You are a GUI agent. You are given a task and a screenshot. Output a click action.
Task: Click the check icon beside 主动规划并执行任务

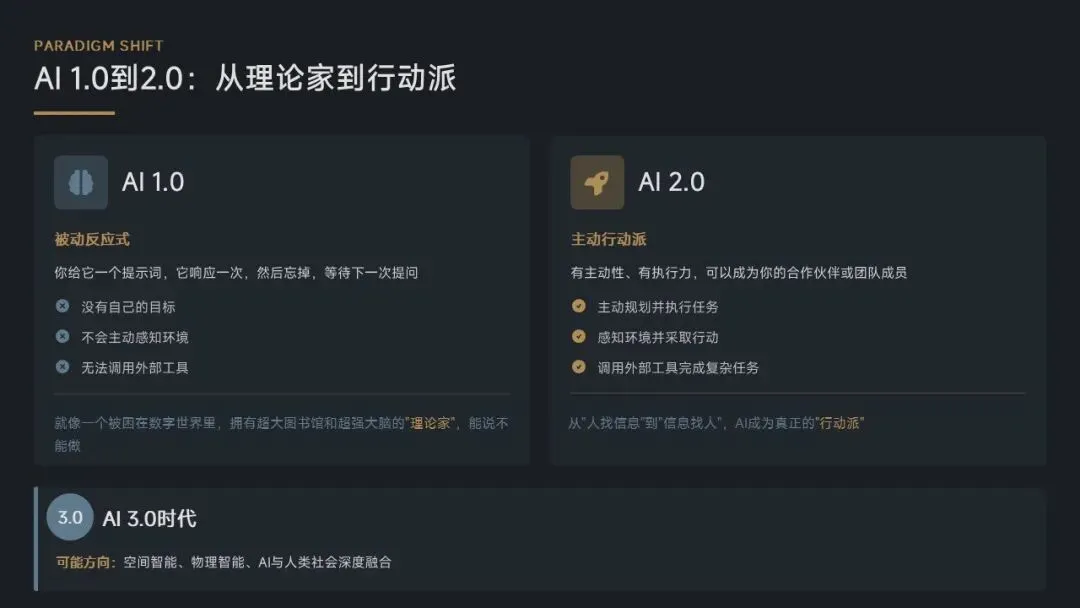579,306
